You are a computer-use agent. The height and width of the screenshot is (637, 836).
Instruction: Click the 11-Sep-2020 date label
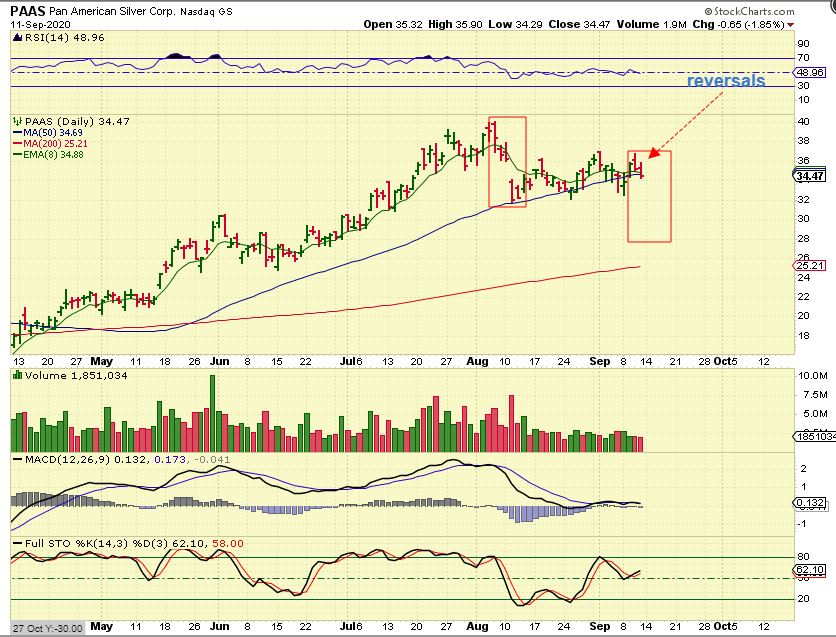point(40,25)
